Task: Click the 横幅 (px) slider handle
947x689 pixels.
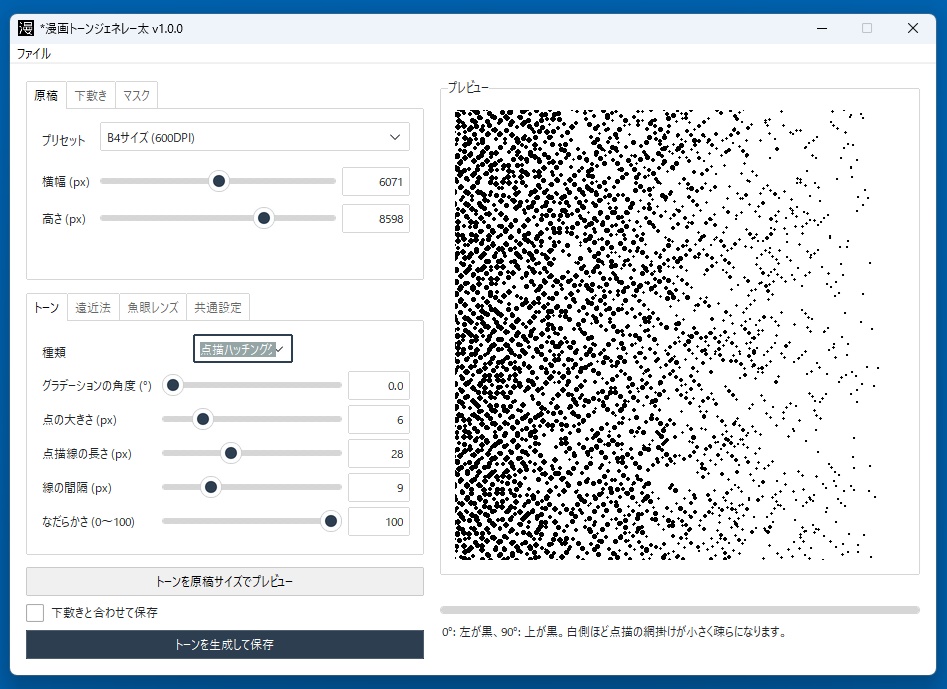Action: pyautogui.click(x=219, y=181)
